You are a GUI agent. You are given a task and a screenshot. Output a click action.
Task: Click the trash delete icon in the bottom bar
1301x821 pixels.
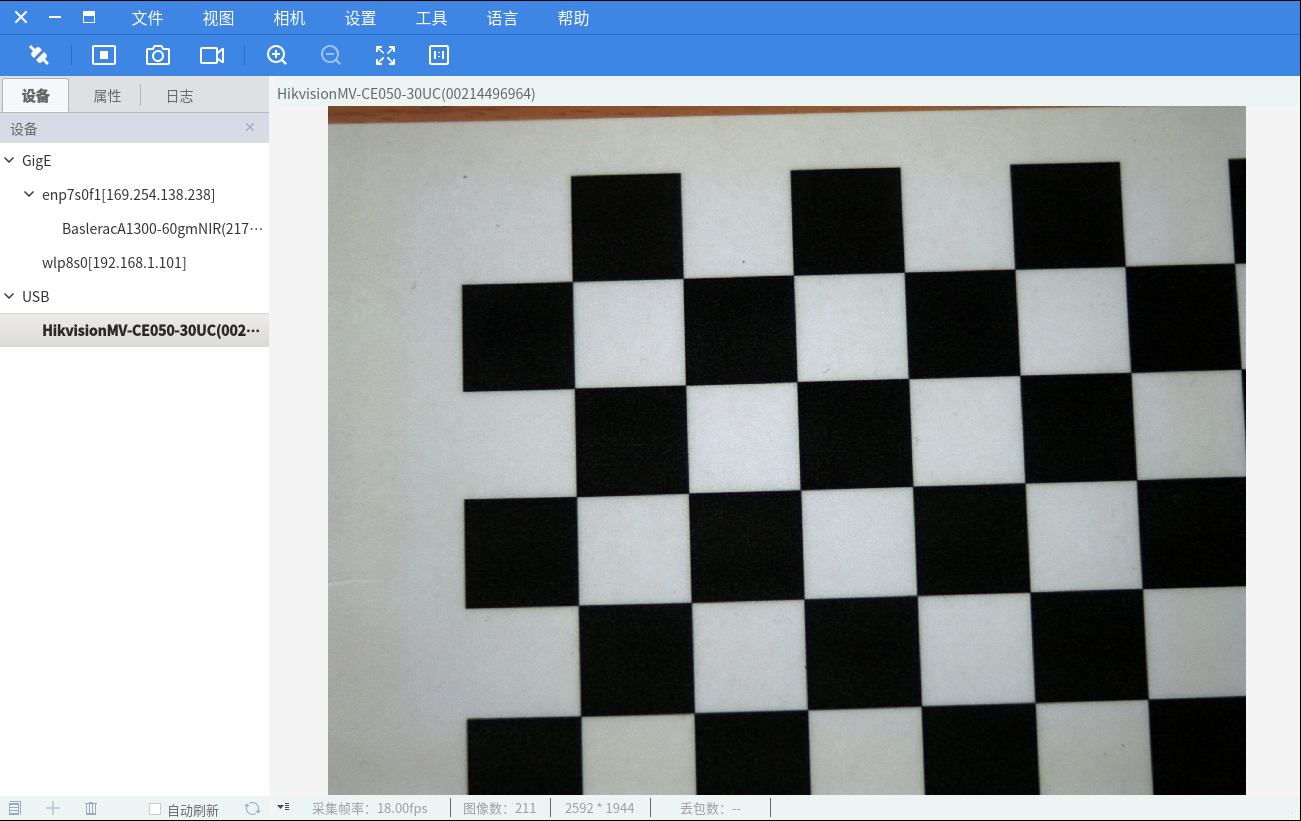[91, 808]
